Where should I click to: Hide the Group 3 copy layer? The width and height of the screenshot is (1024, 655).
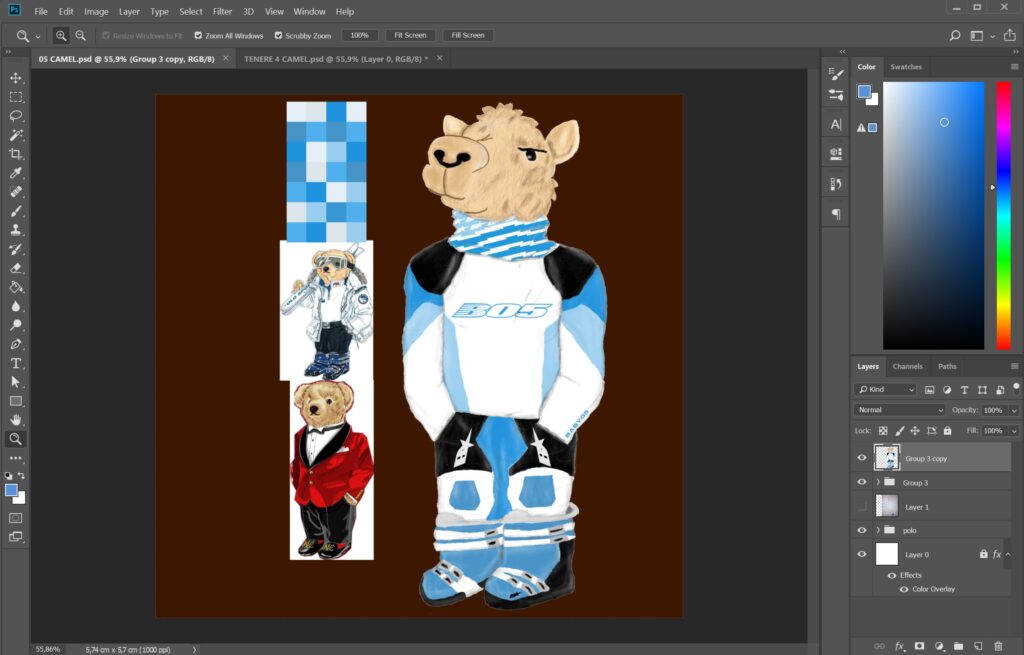pyautogui.click(x=862, y=458)
